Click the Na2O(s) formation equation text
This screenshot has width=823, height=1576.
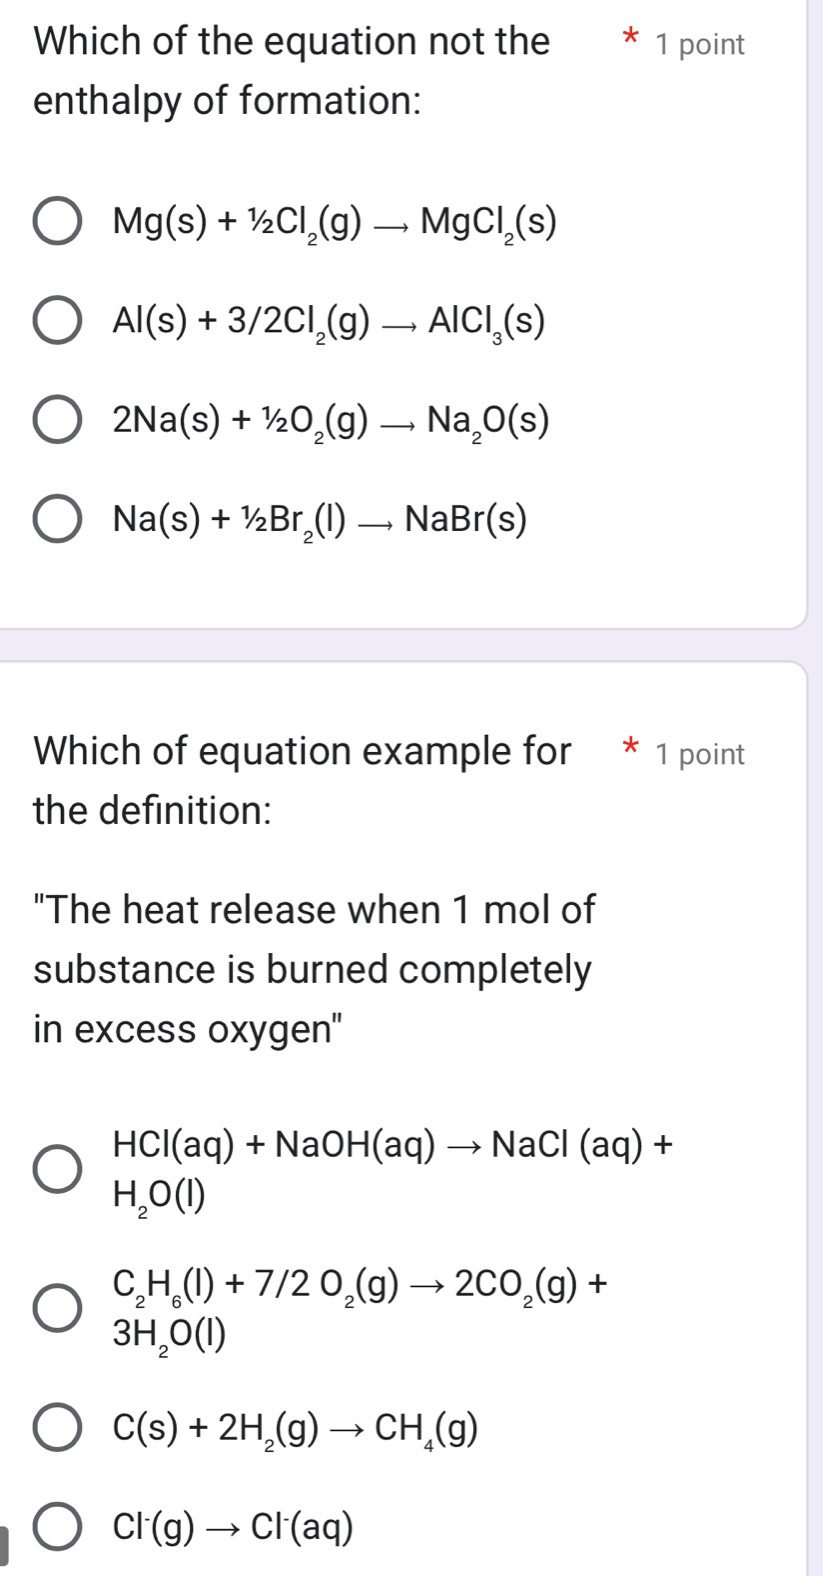331,422
